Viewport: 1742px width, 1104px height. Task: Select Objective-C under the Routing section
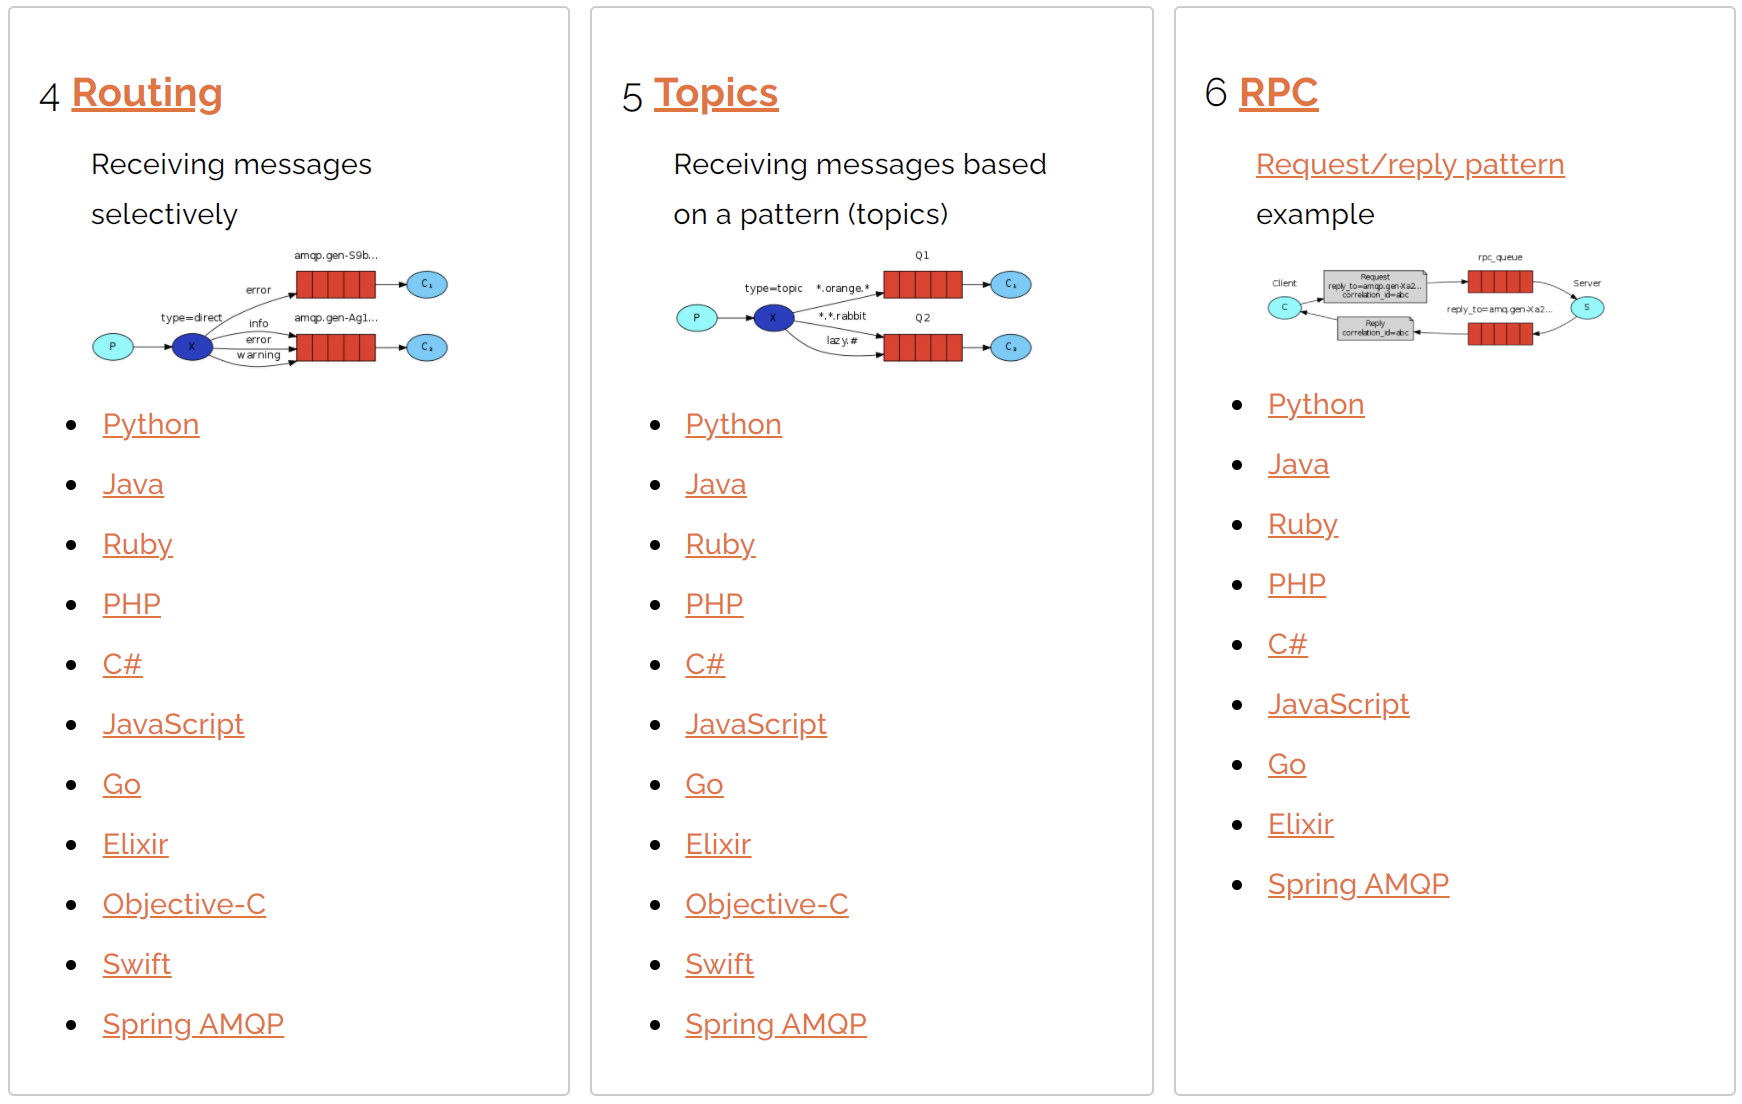tap(184, 904)
